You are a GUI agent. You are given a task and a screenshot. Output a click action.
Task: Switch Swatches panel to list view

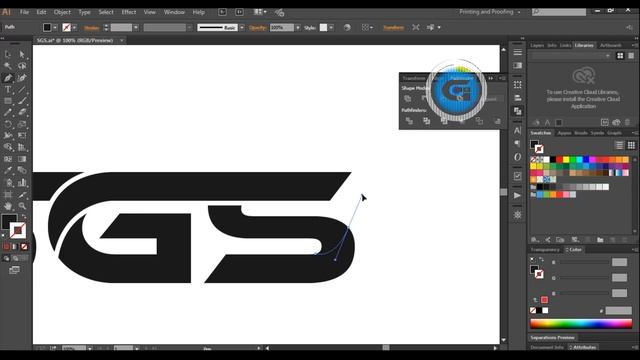point(620,145)
